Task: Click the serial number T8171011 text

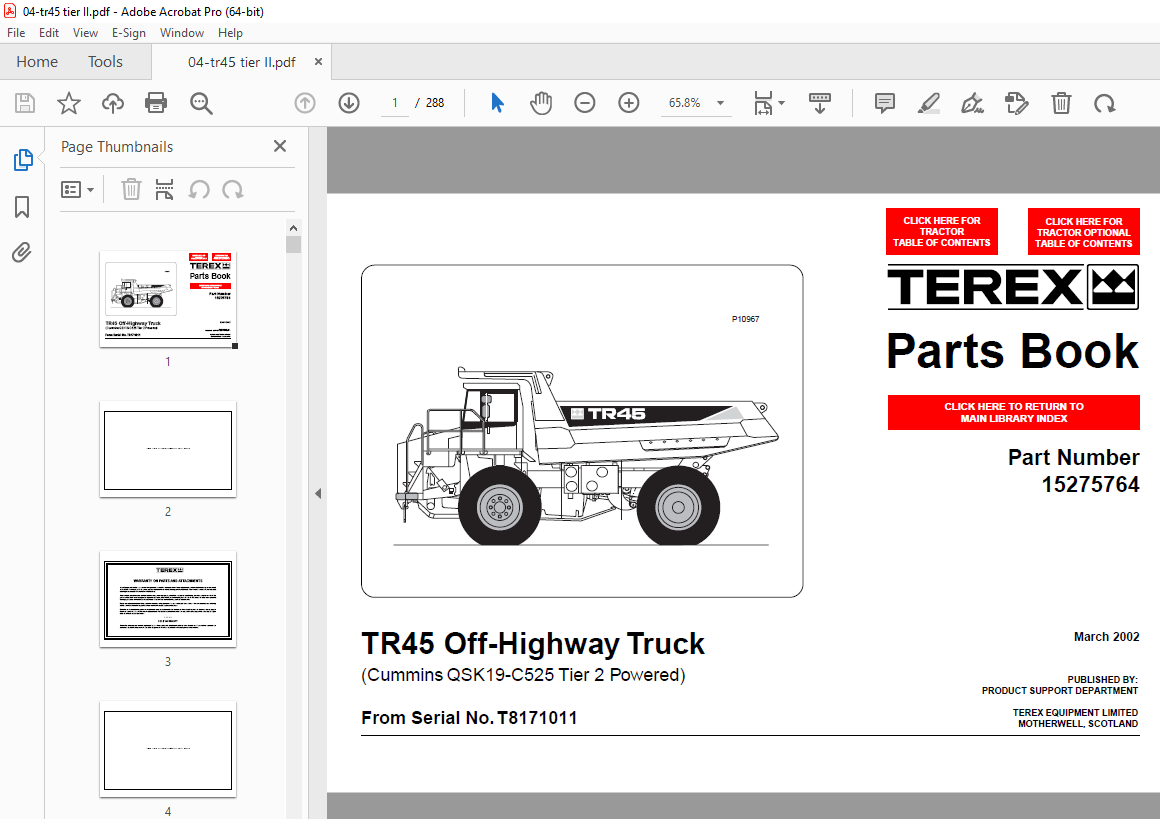Action: click(537, 718)
